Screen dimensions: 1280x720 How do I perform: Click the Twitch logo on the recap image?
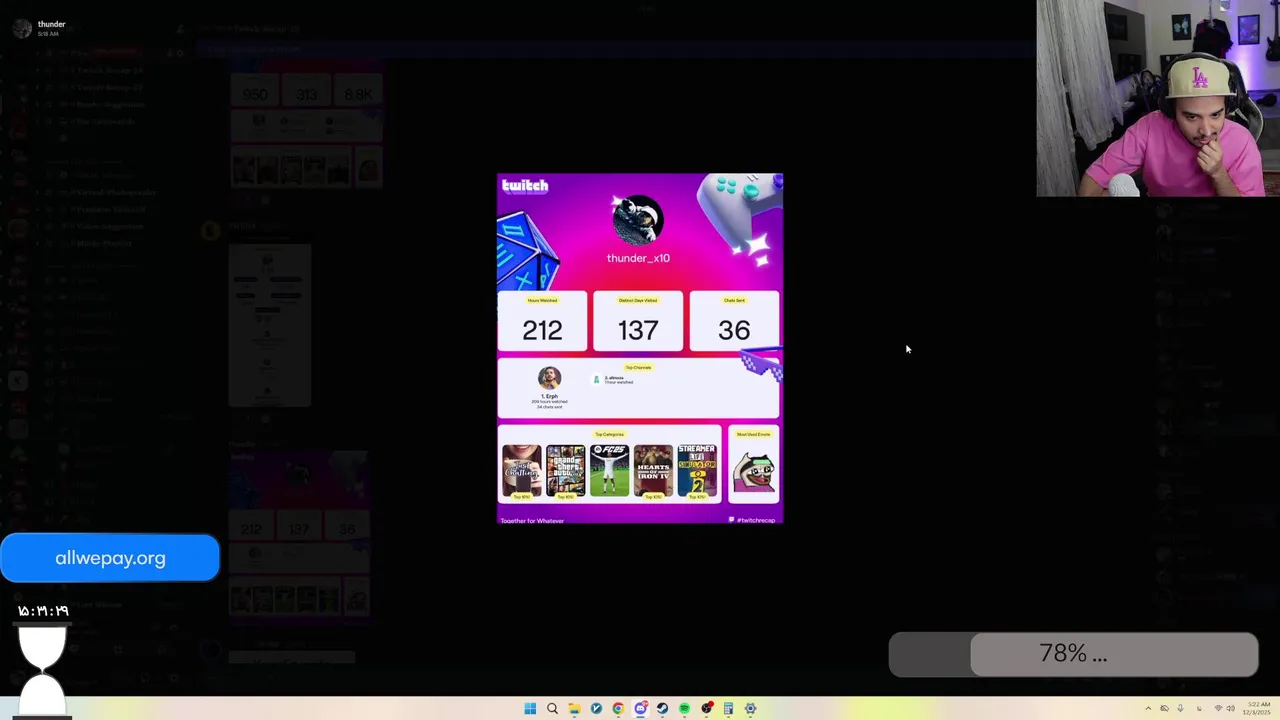525,185
